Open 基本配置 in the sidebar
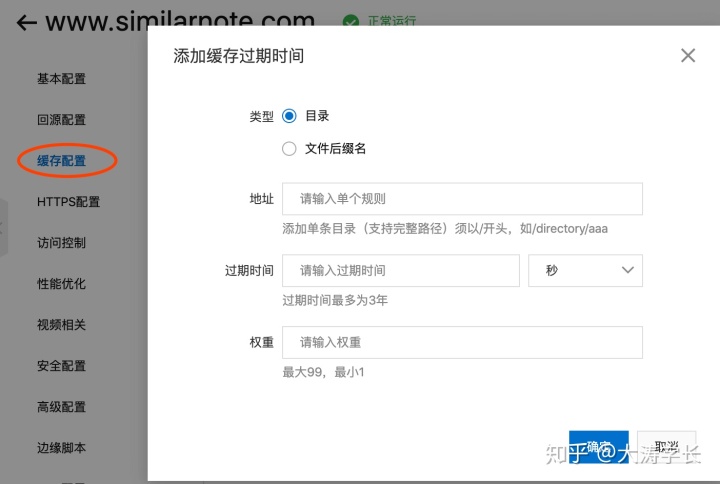 coord(62,79)
